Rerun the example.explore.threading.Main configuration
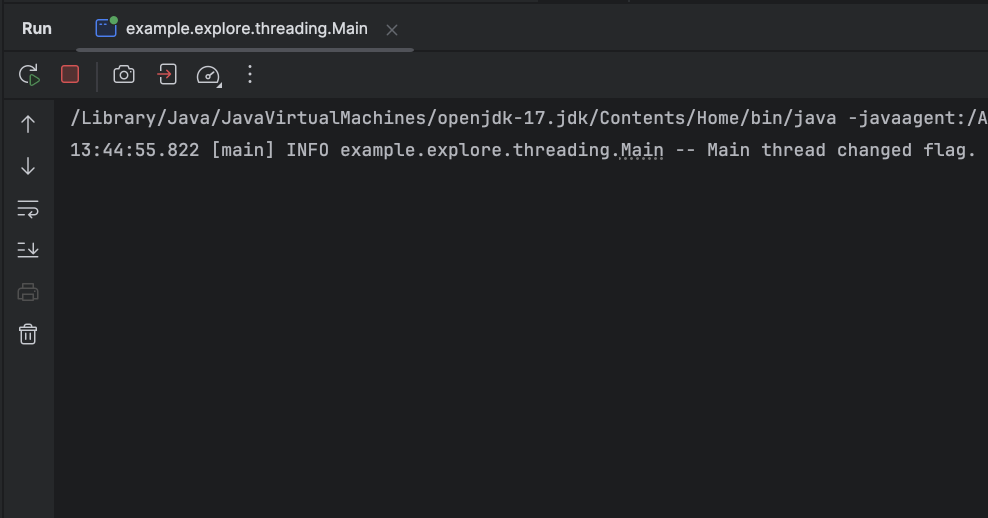The width and height of the screenshot is (988, 518). [29, 75]
